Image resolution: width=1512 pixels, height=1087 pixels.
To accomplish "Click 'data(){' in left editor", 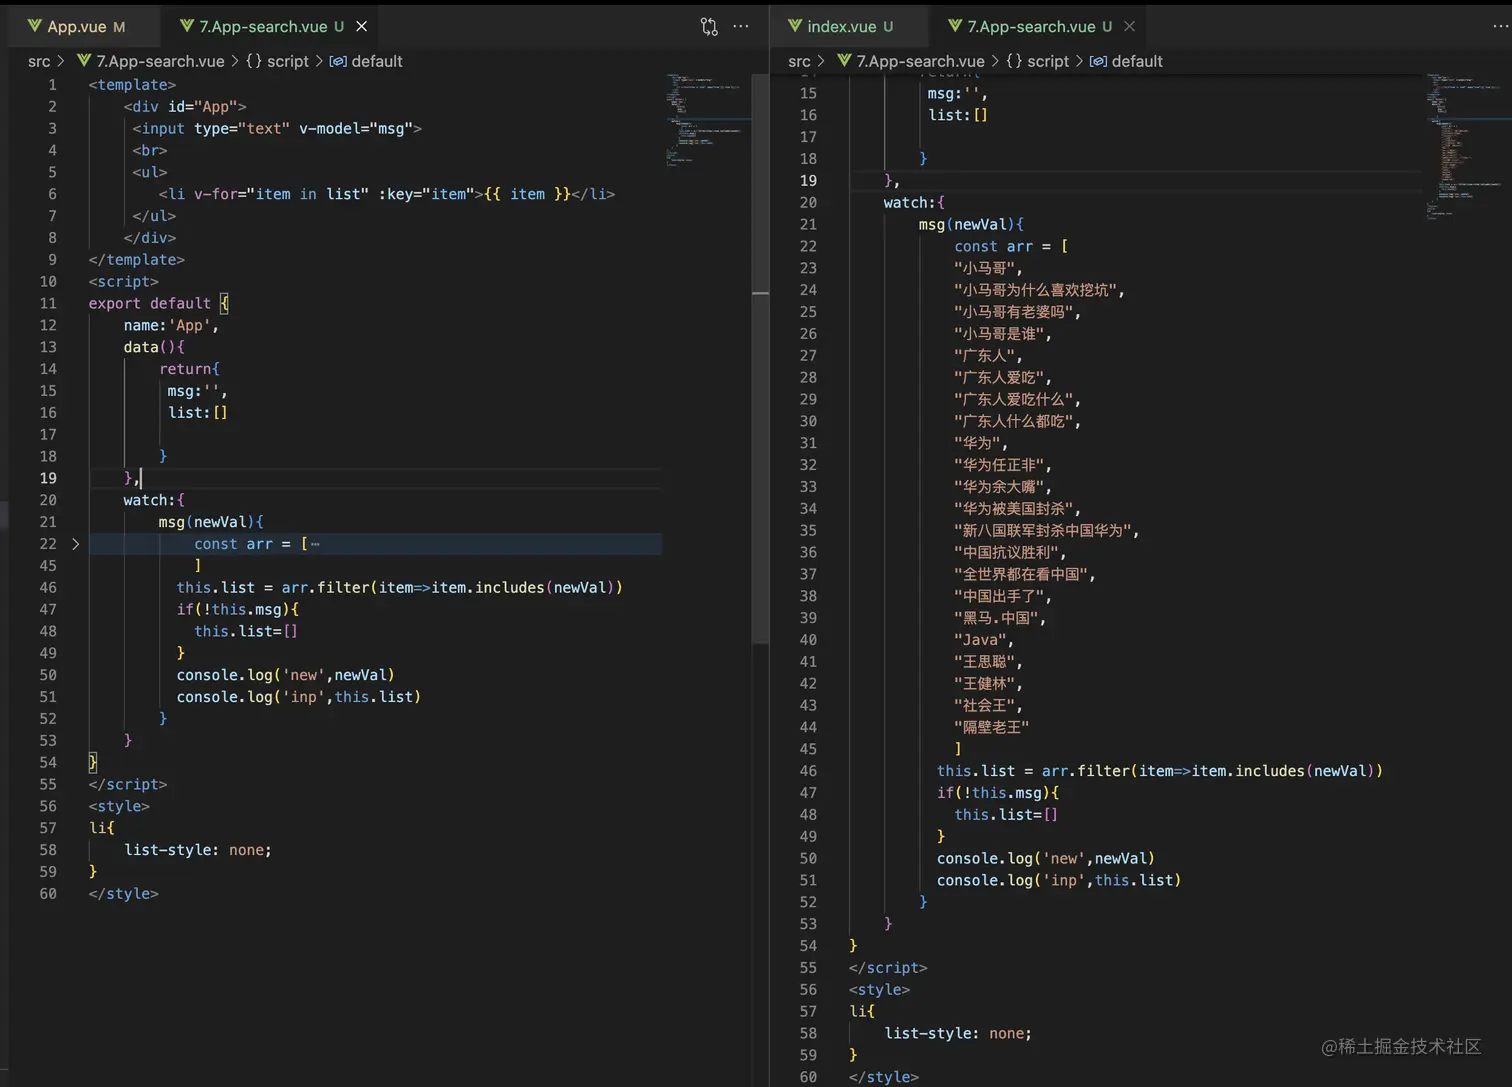I will pyautogui.click(x=154, y=347).
